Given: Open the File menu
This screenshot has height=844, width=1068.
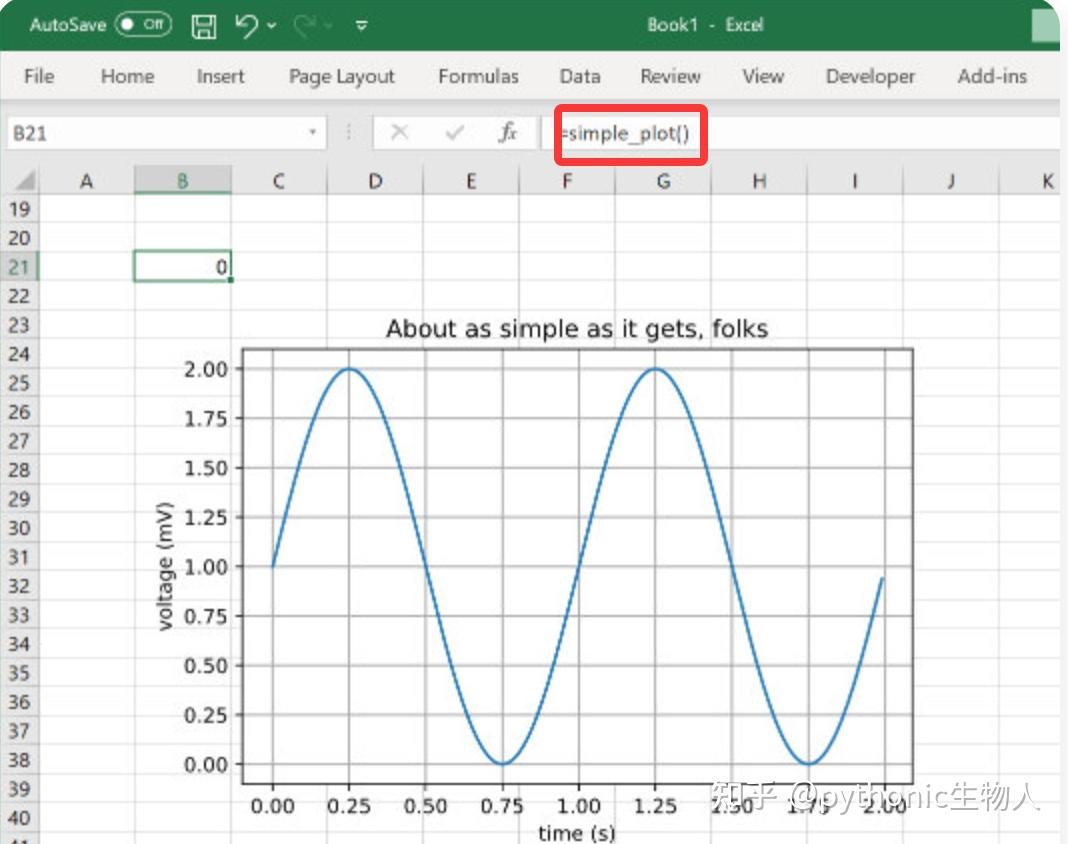Looking at the screenshot, I should tap(39, 76).
